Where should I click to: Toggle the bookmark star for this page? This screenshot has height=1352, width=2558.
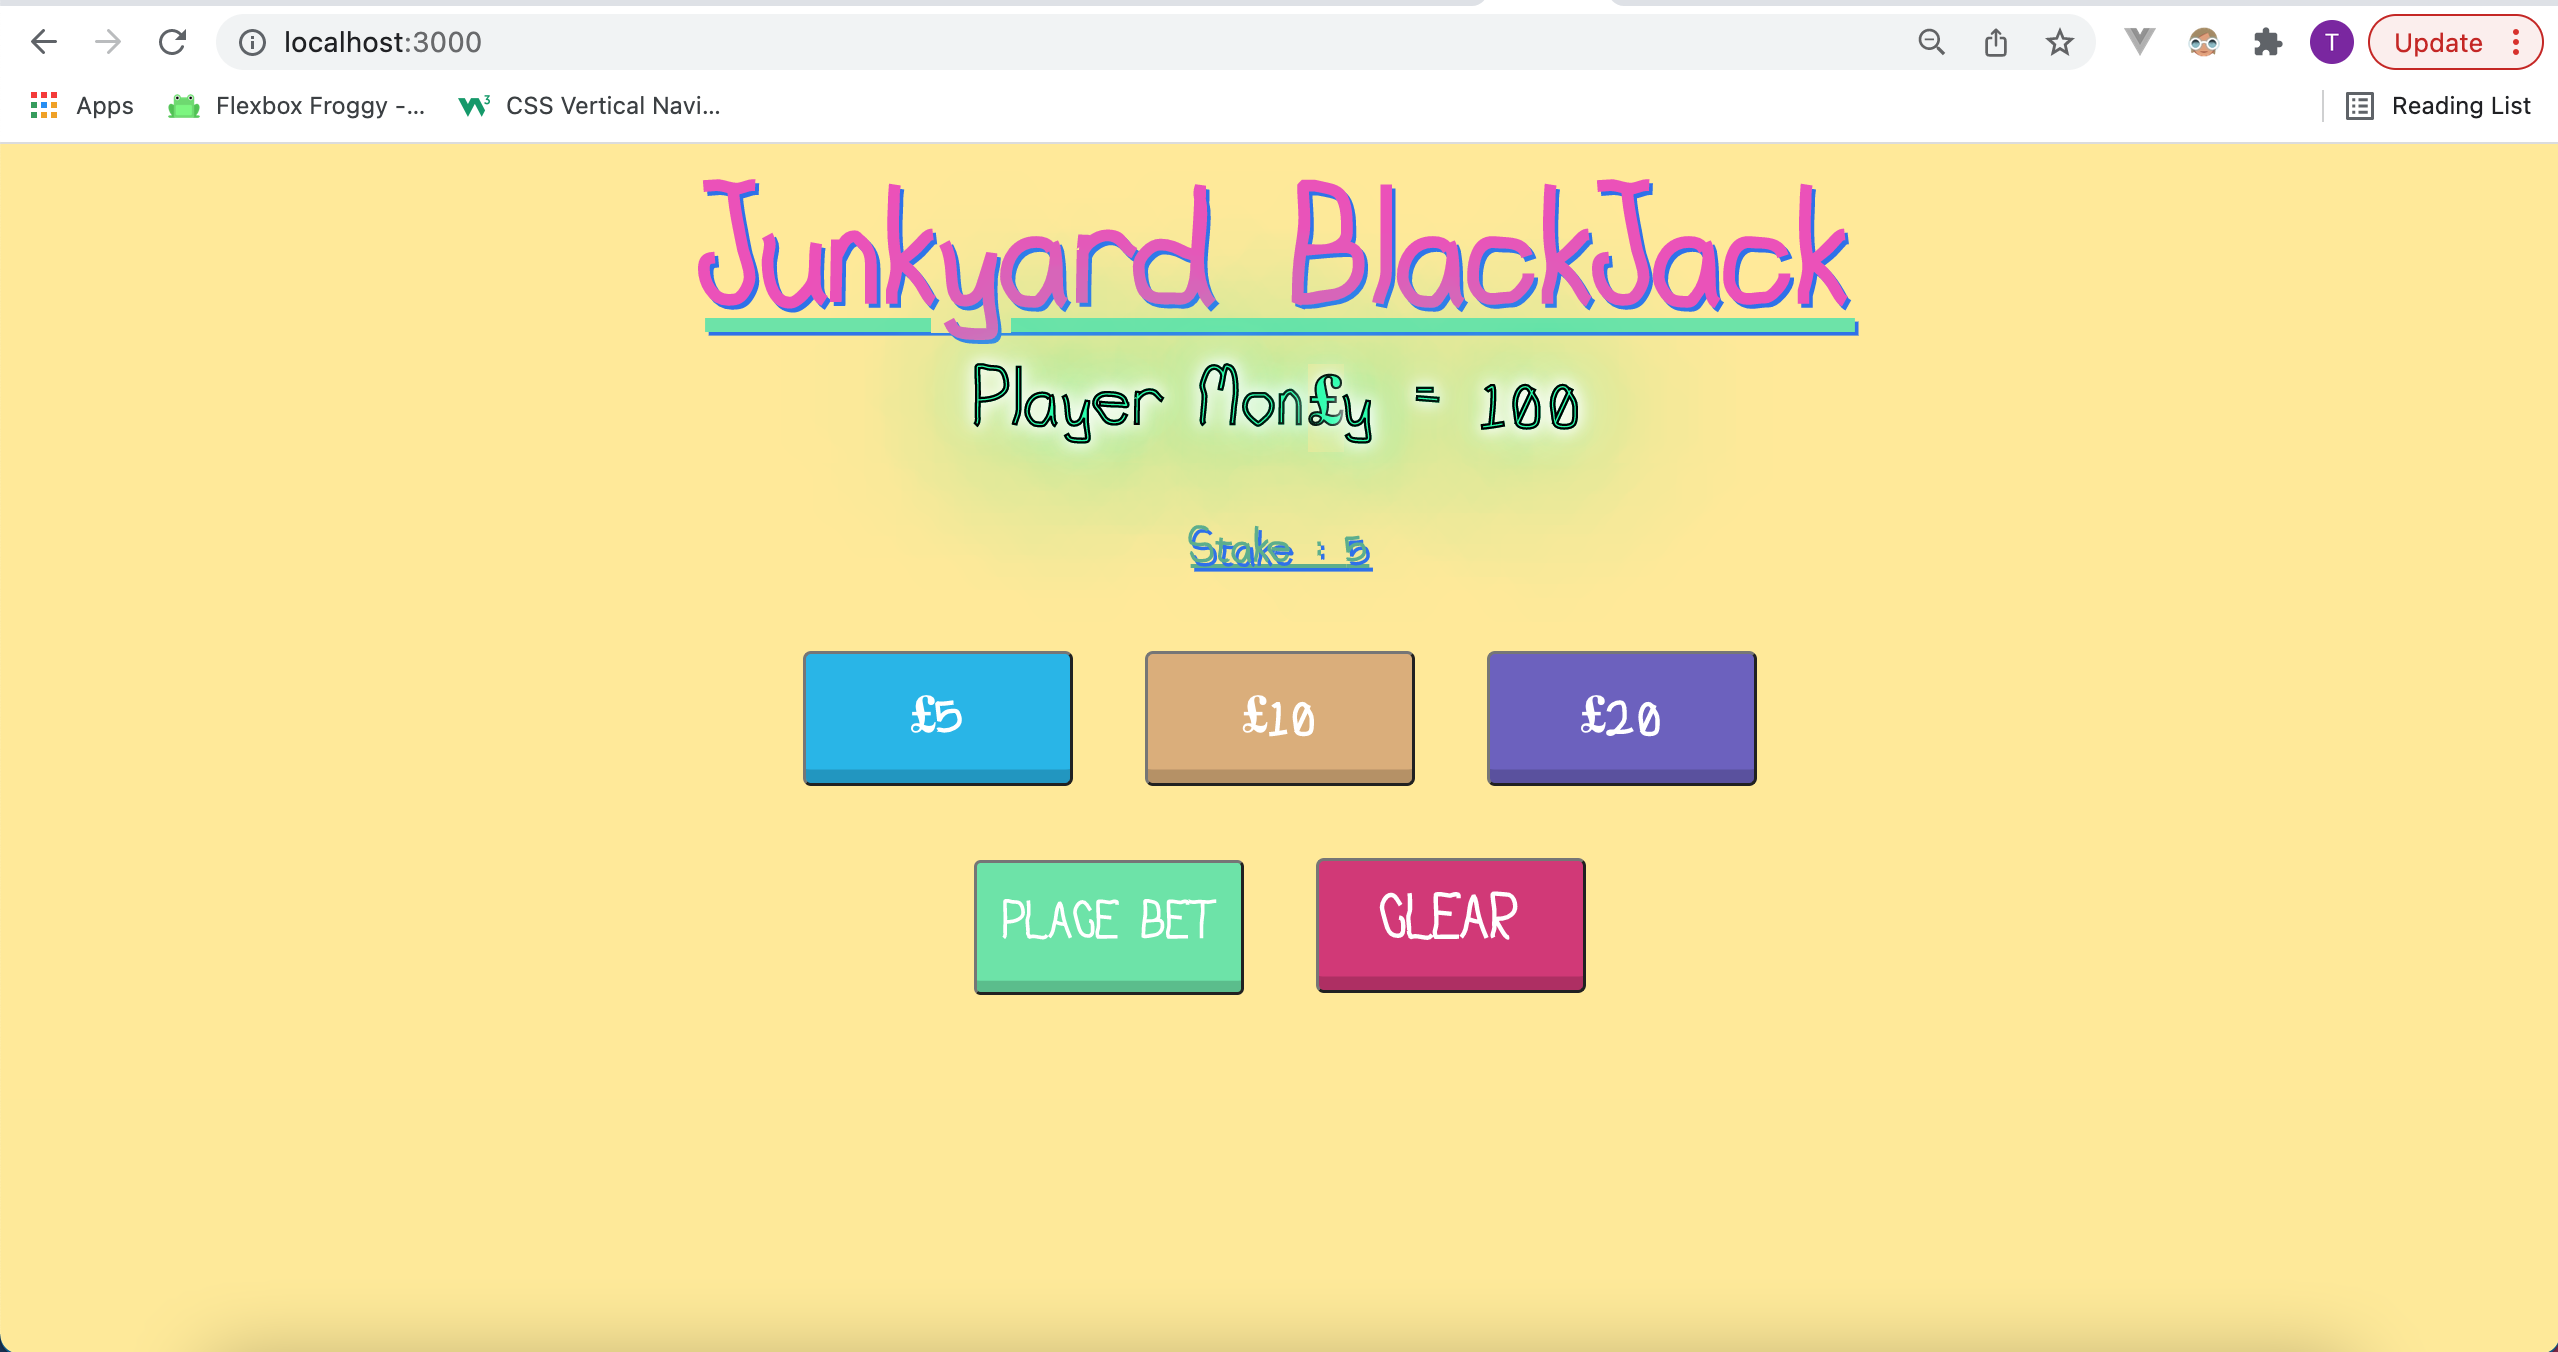(2060, 42)
